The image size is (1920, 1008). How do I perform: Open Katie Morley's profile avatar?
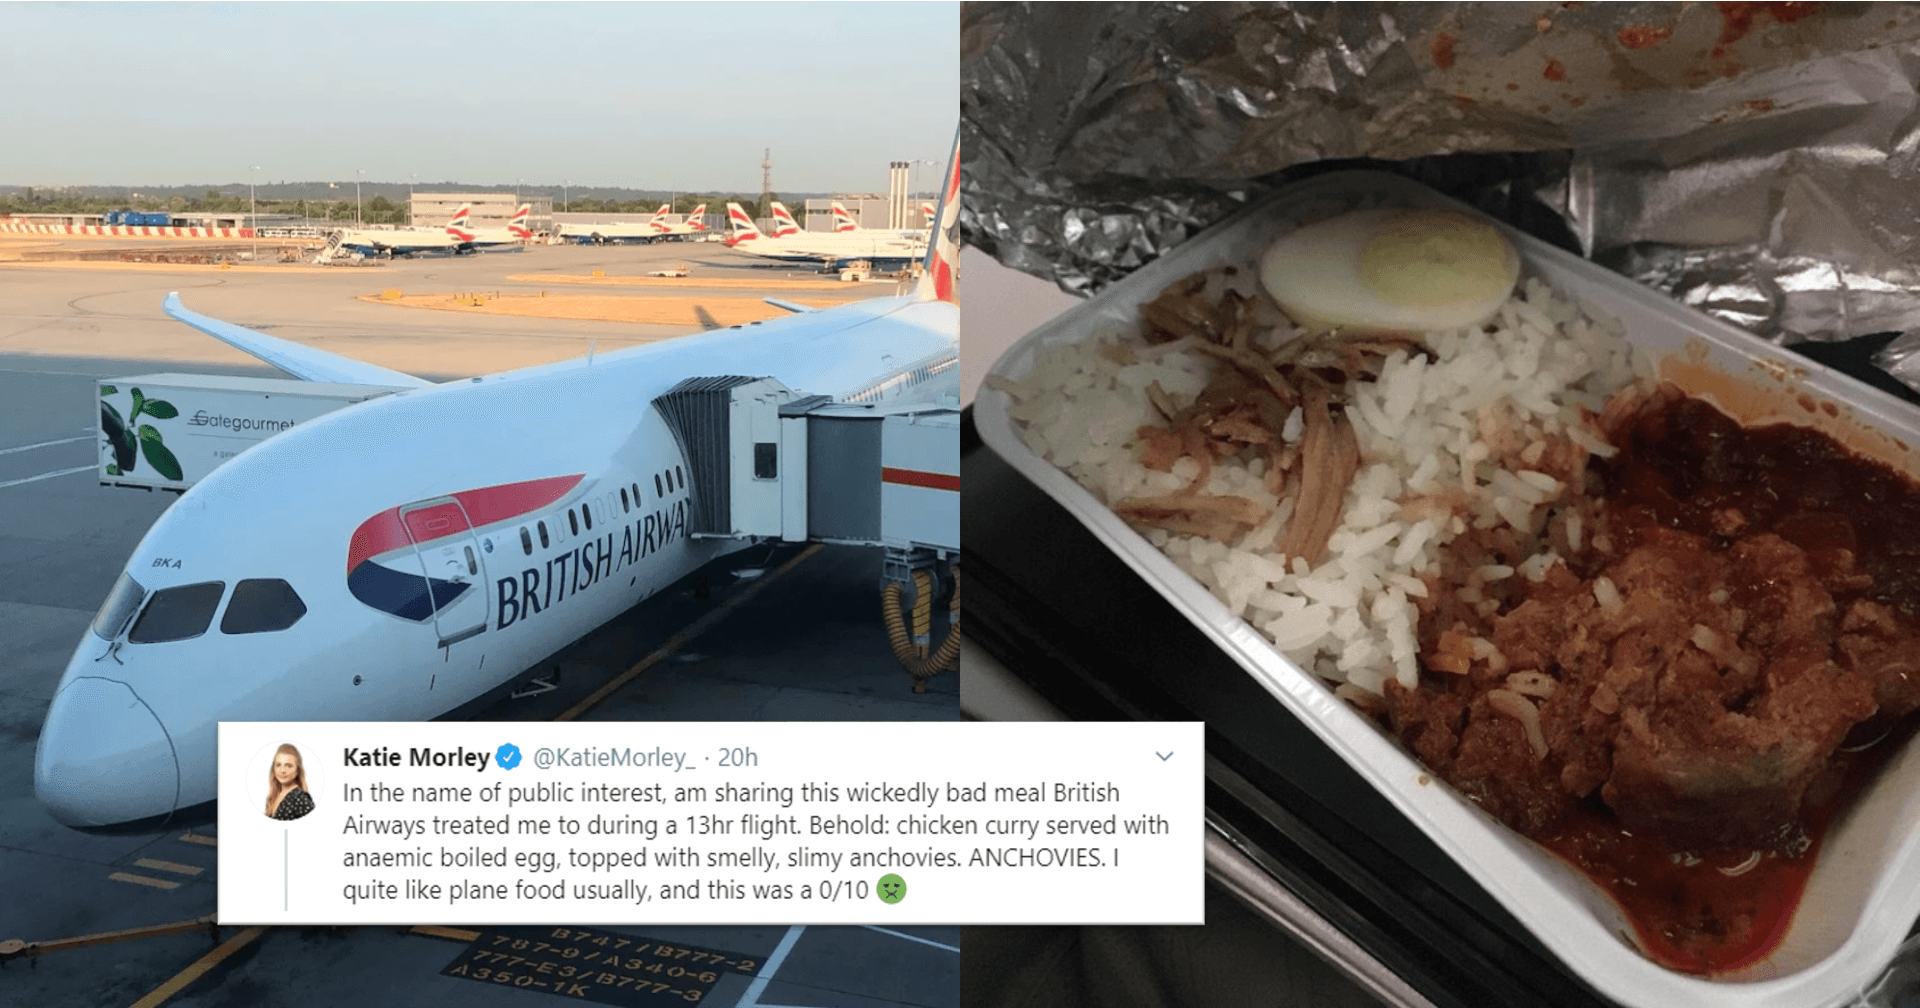tap(288, 782)
